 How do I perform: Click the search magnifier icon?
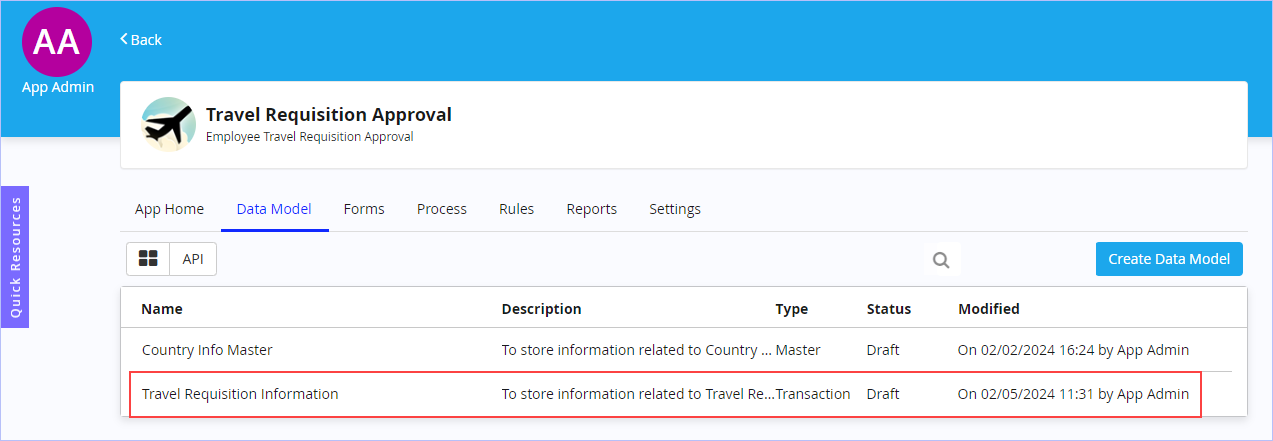pos(941,260)
